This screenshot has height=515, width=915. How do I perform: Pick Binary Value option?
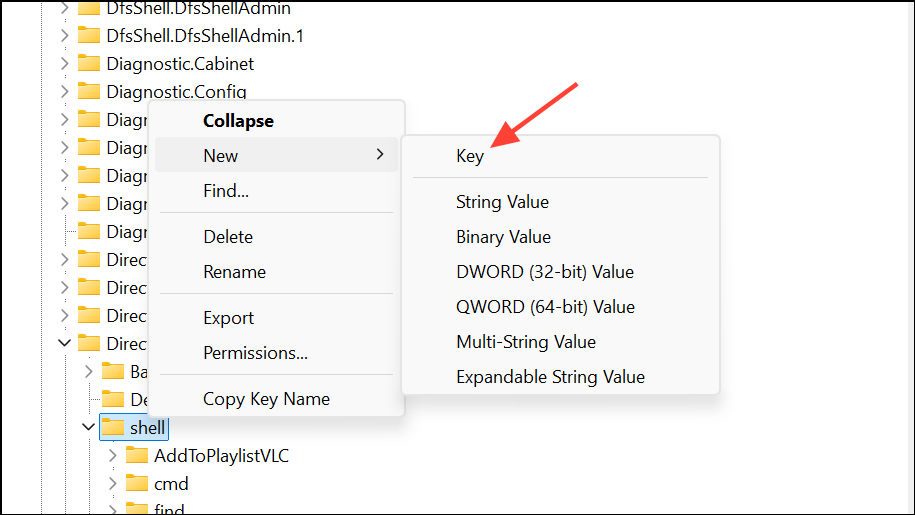[503, 237]
